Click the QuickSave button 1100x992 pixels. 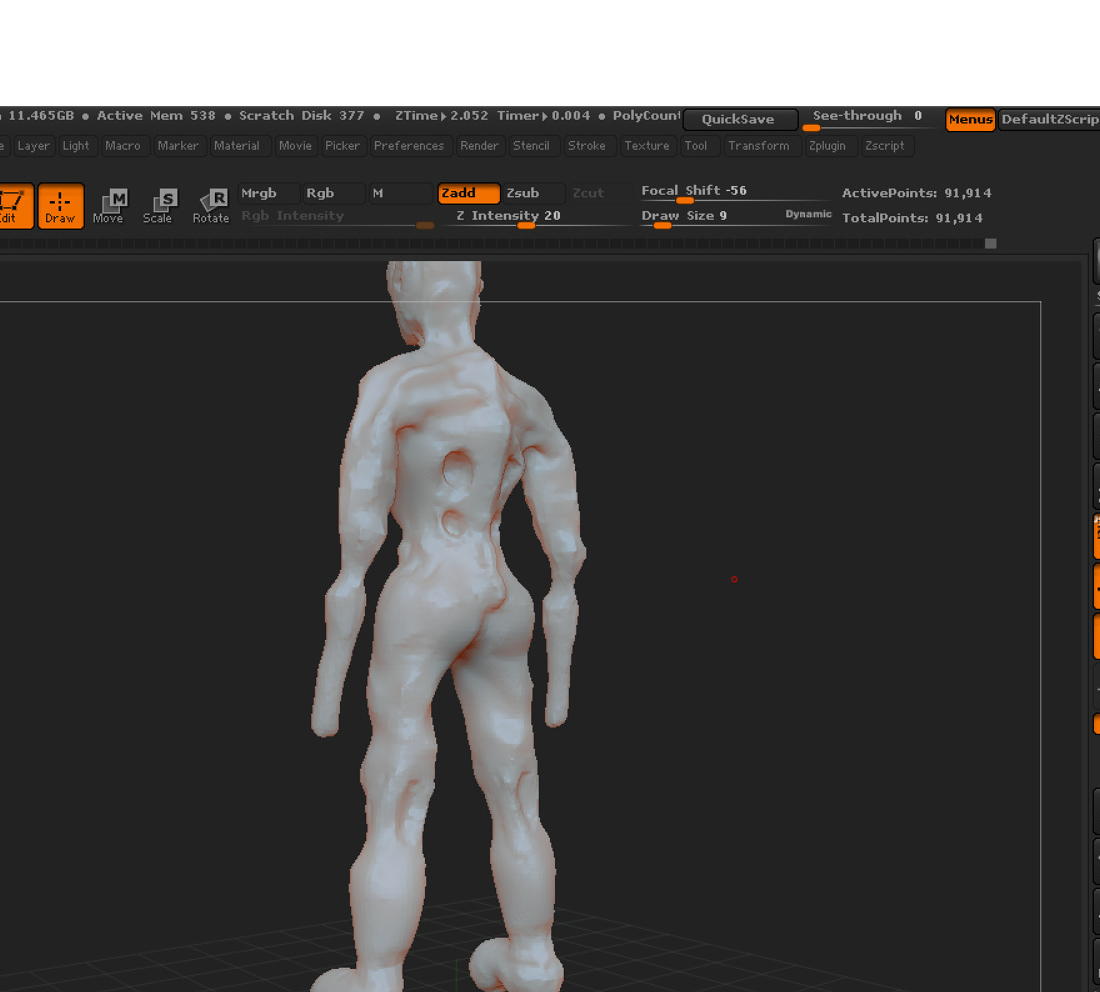point(739,119)
